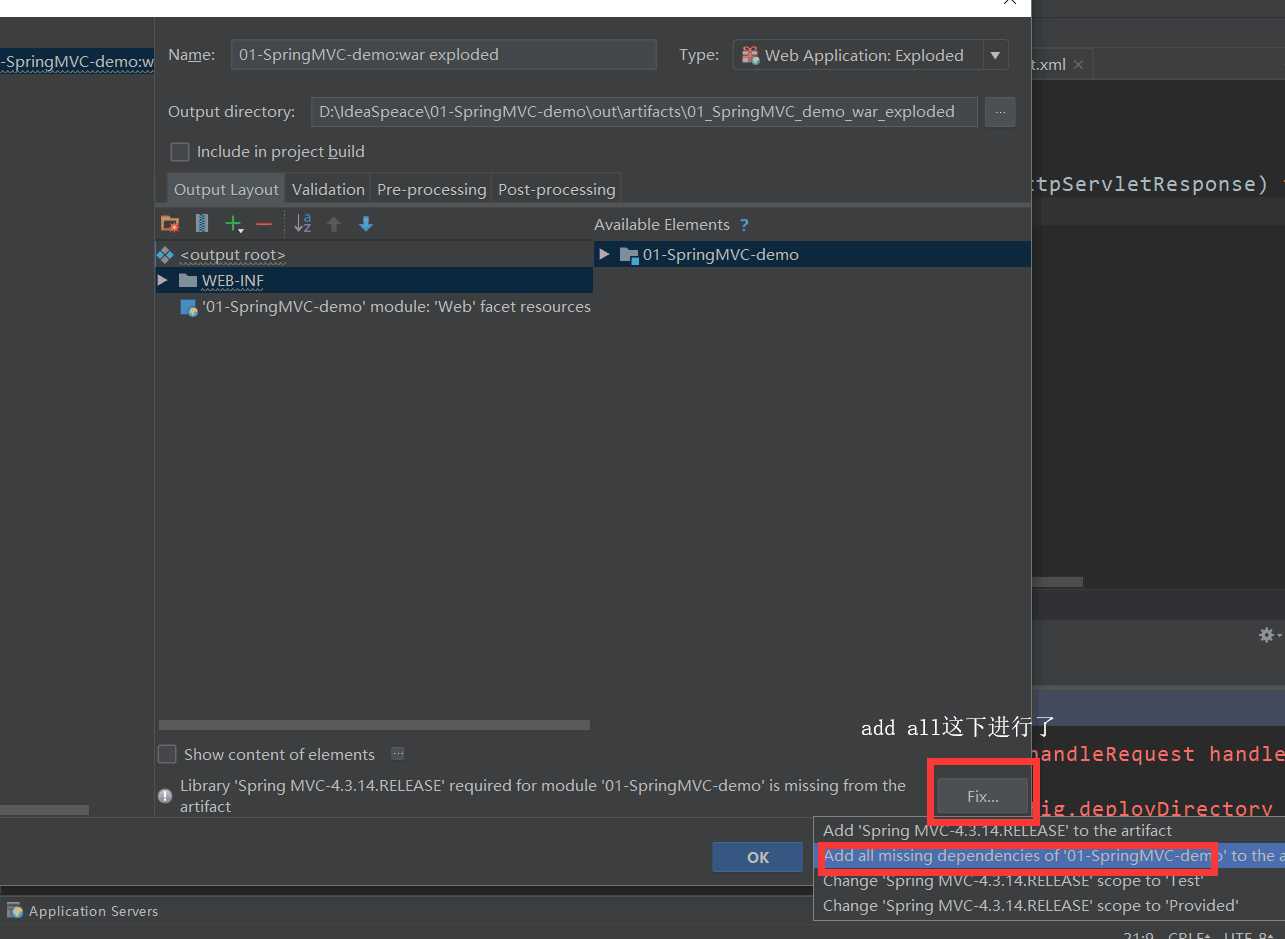Toggle Include in project build checkbox

click(x=180, y=152)
